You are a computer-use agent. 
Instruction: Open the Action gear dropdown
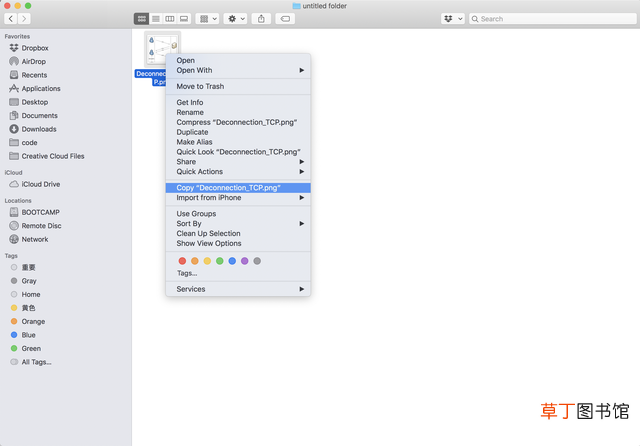click(237, 19)
